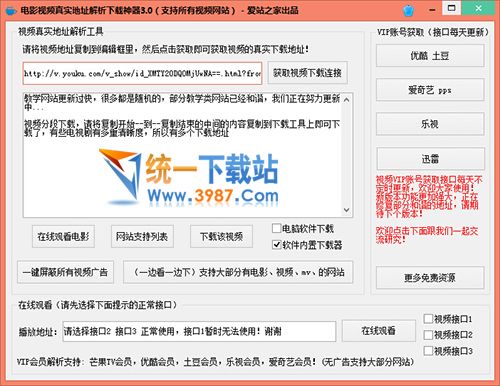Click into the video URL input field

click(142, 73)
